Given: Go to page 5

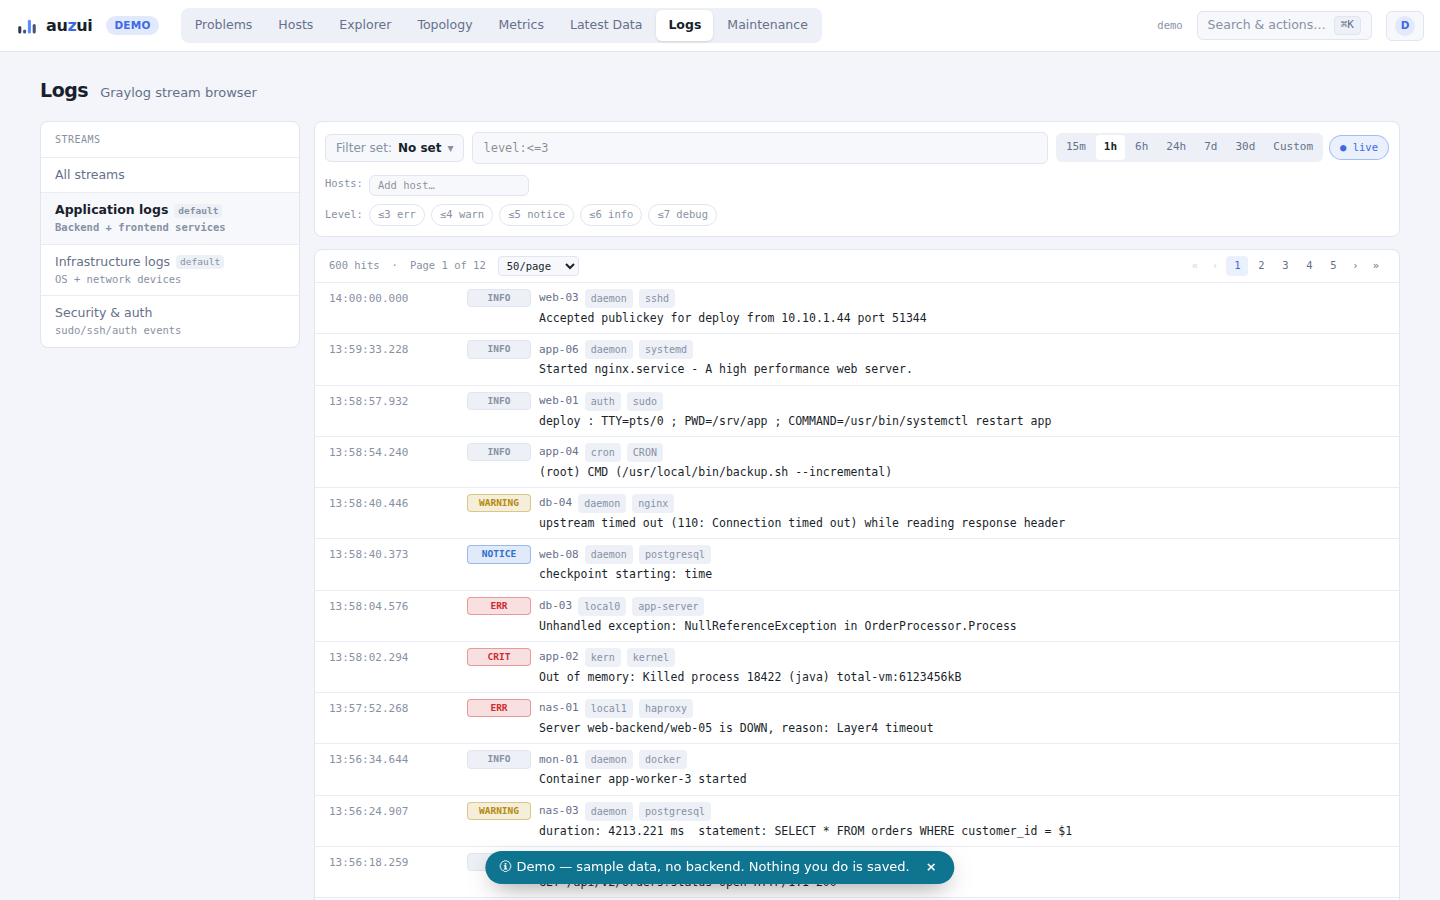Looking at the screenshot, I should (1333, 266).
